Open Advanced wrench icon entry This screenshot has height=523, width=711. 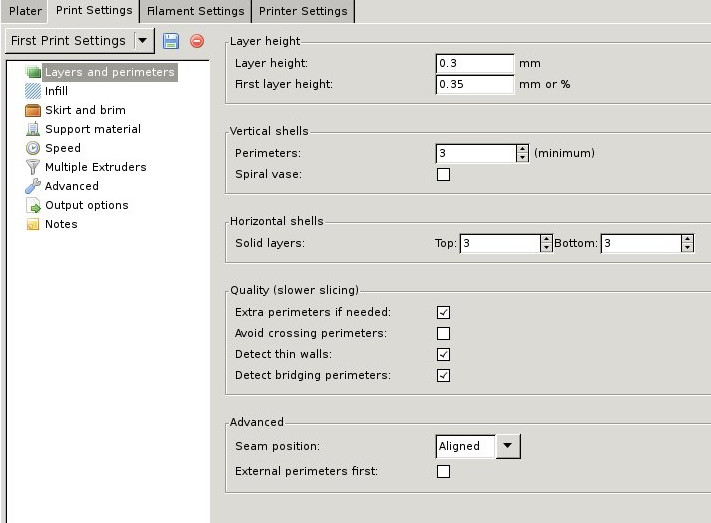(33, 186)
